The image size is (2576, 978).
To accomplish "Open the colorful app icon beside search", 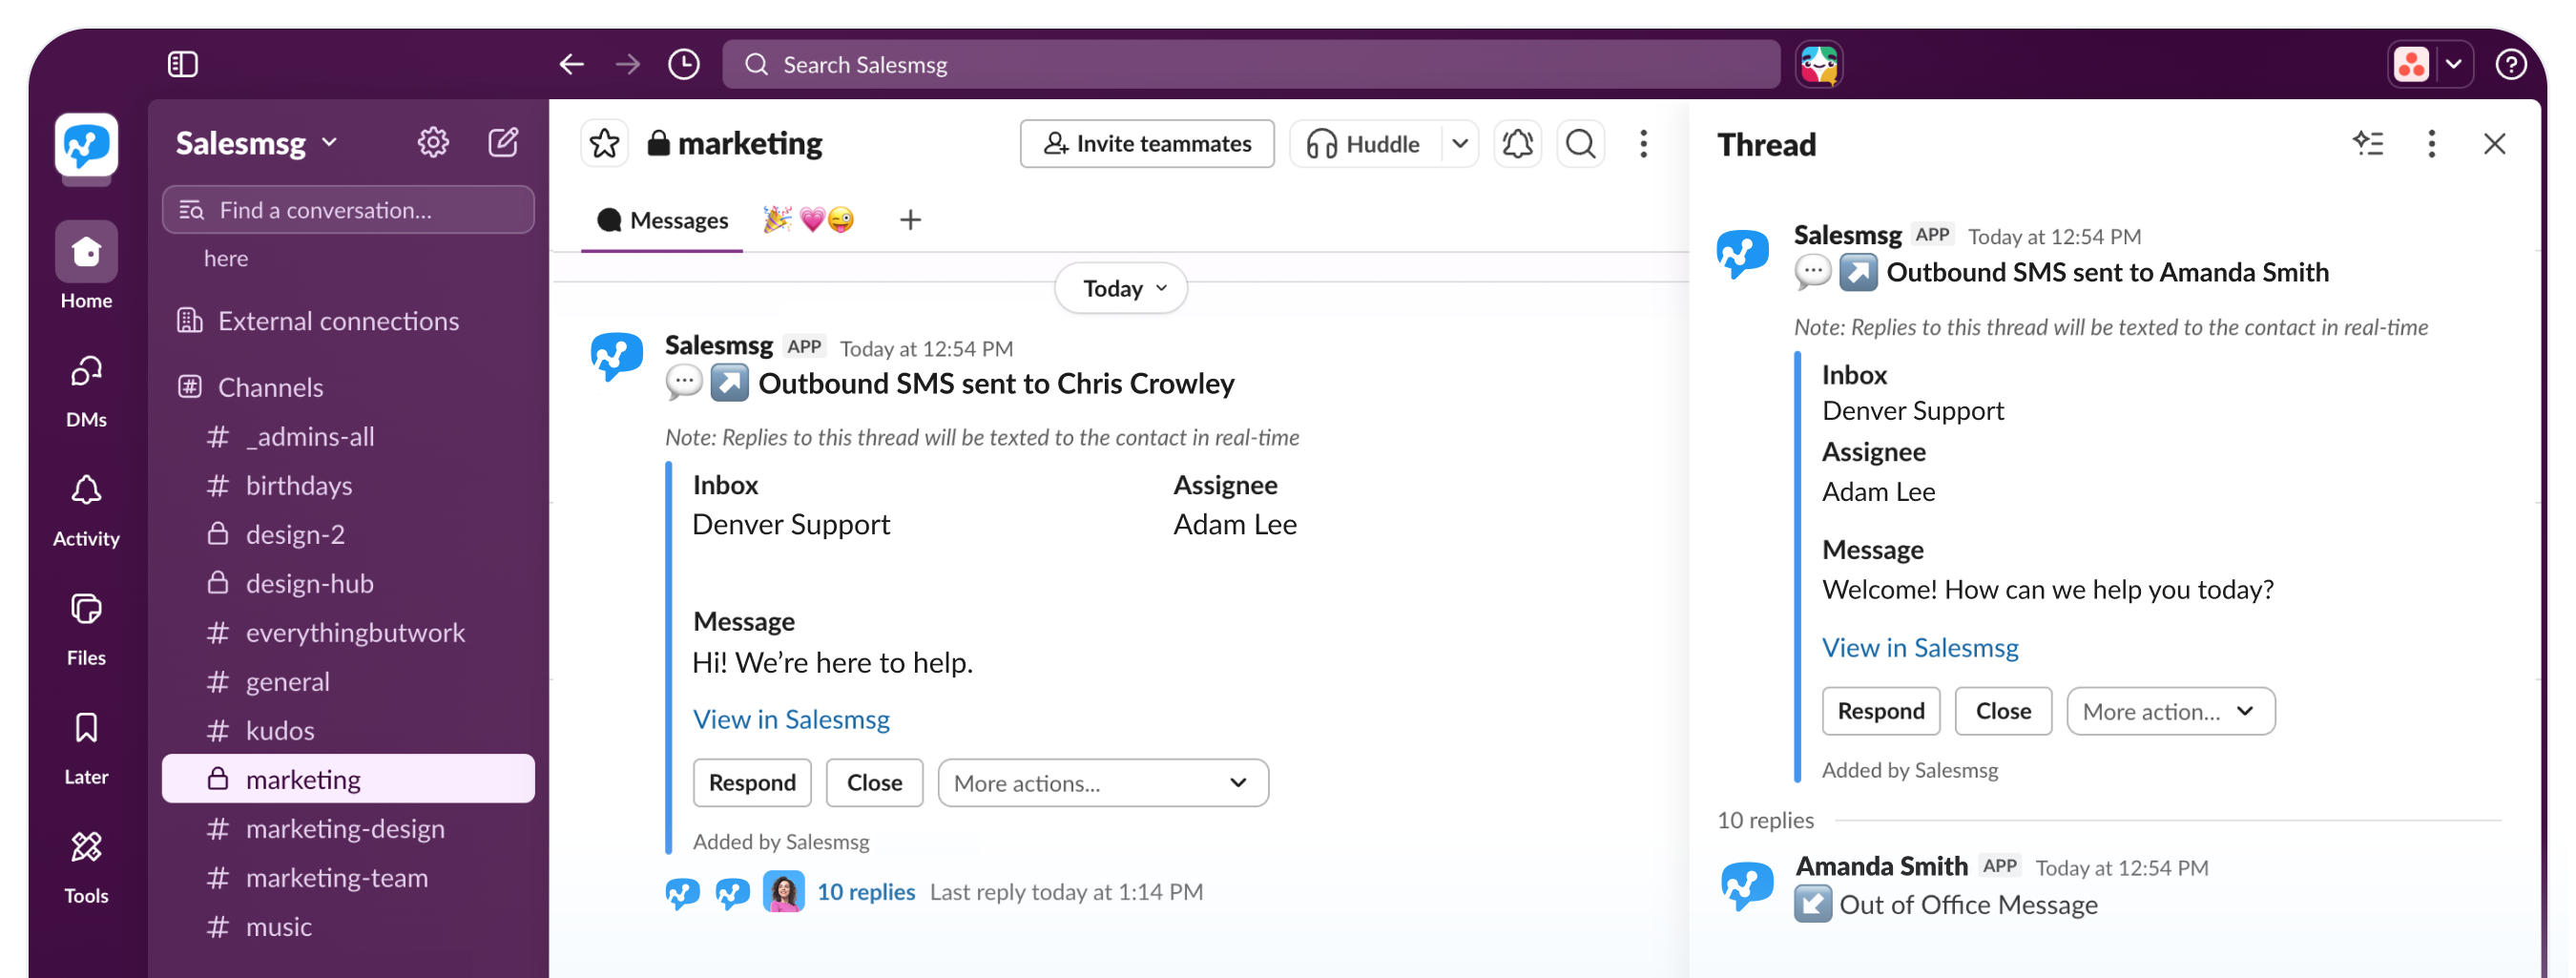I will point(1819,65).
